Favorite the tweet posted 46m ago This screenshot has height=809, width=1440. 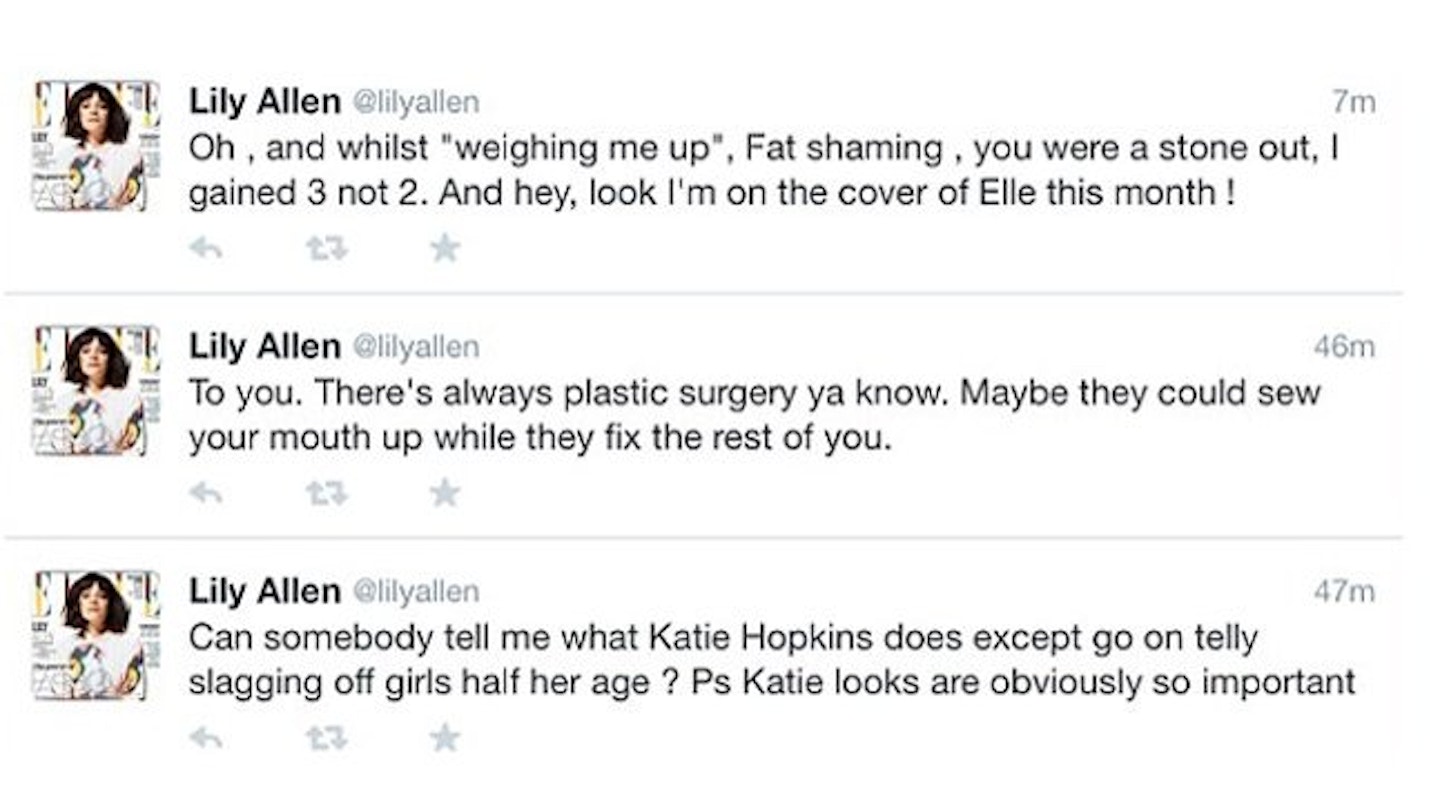point(444,492)
